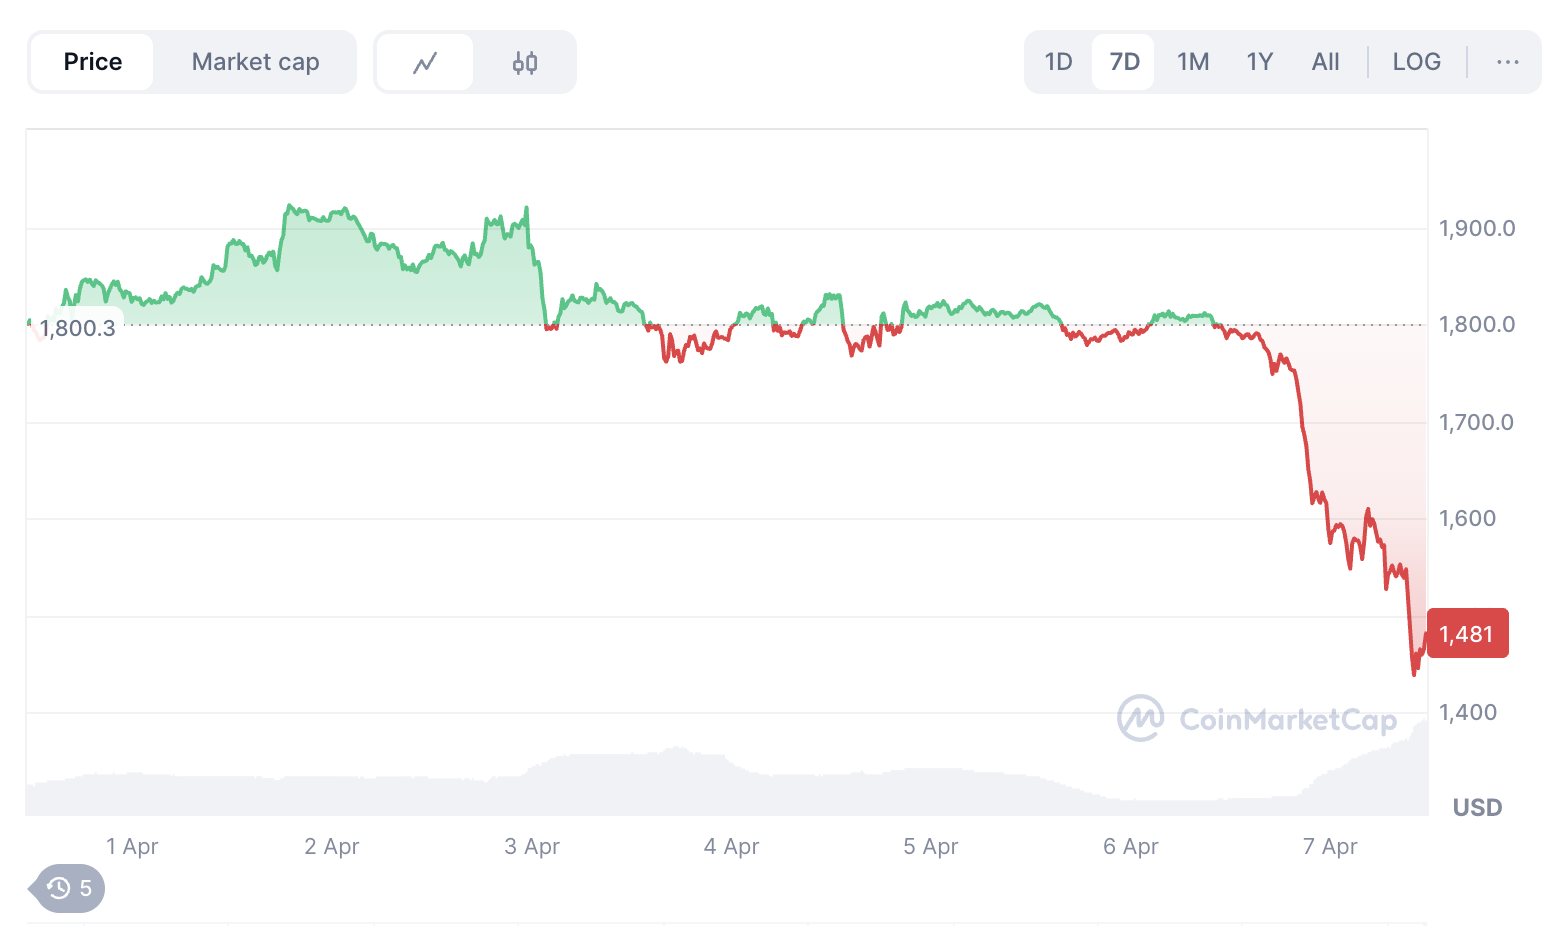
Task: Set time range to 1M
Action: click(x=1193, y=62)
